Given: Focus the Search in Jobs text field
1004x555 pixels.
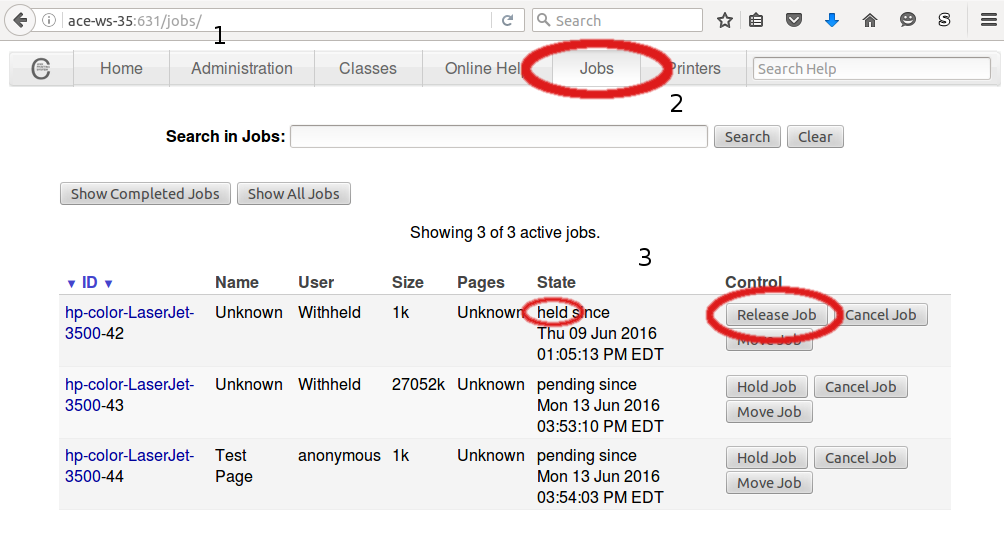Looking at the screenshot, I should 498,137.
